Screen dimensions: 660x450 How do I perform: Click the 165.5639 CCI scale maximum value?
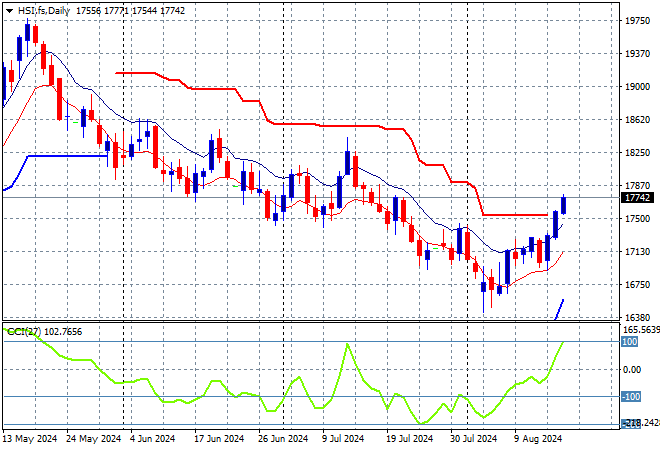641,330
